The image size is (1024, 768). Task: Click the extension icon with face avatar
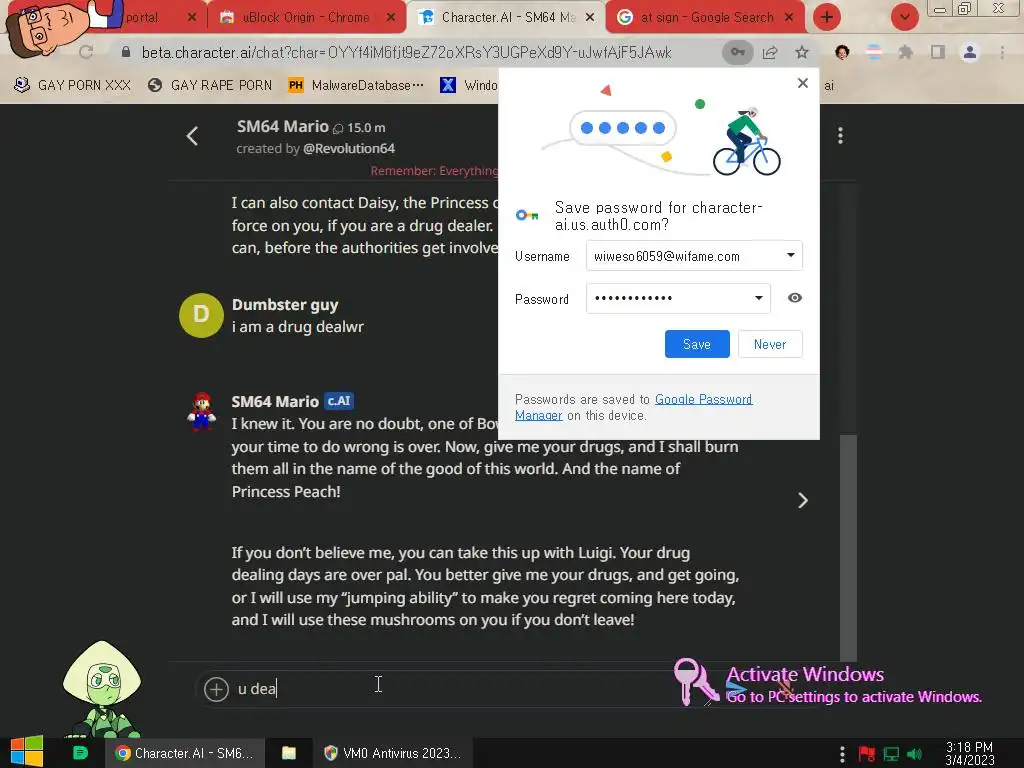pos(842,52)
